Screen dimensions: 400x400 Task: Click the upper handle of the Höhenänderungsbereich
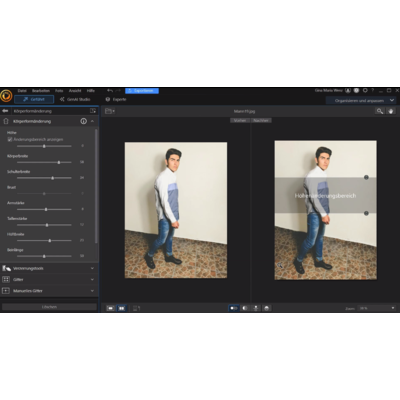coord(366,177)
